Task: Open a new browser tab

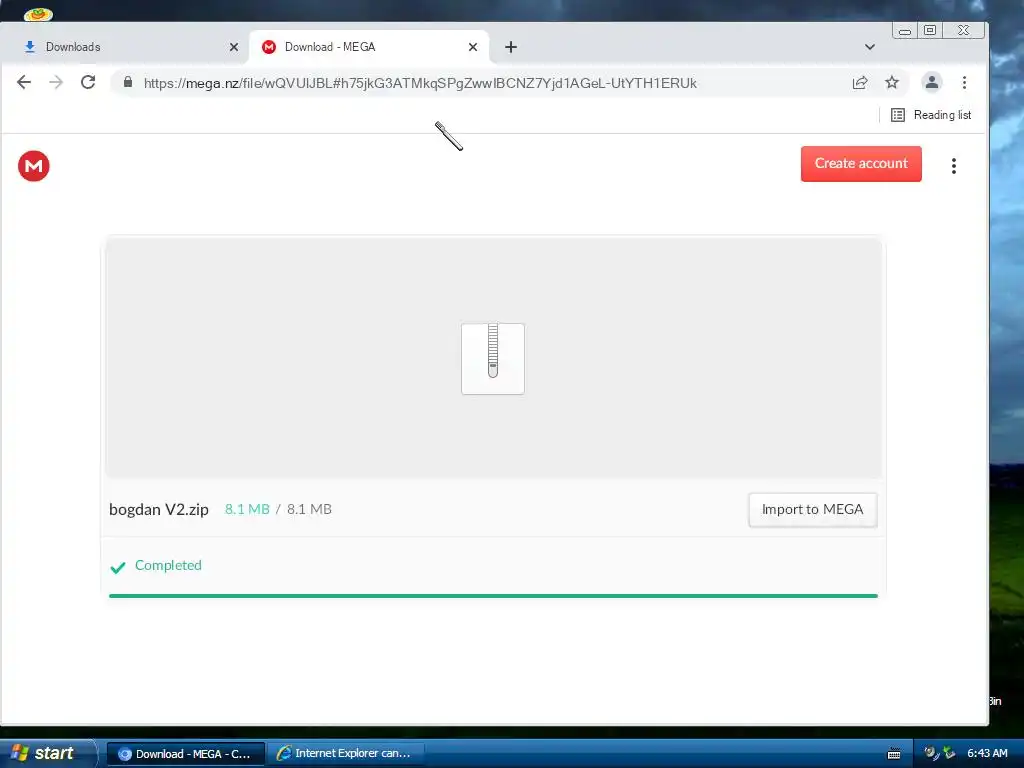Action: (511, 47)
